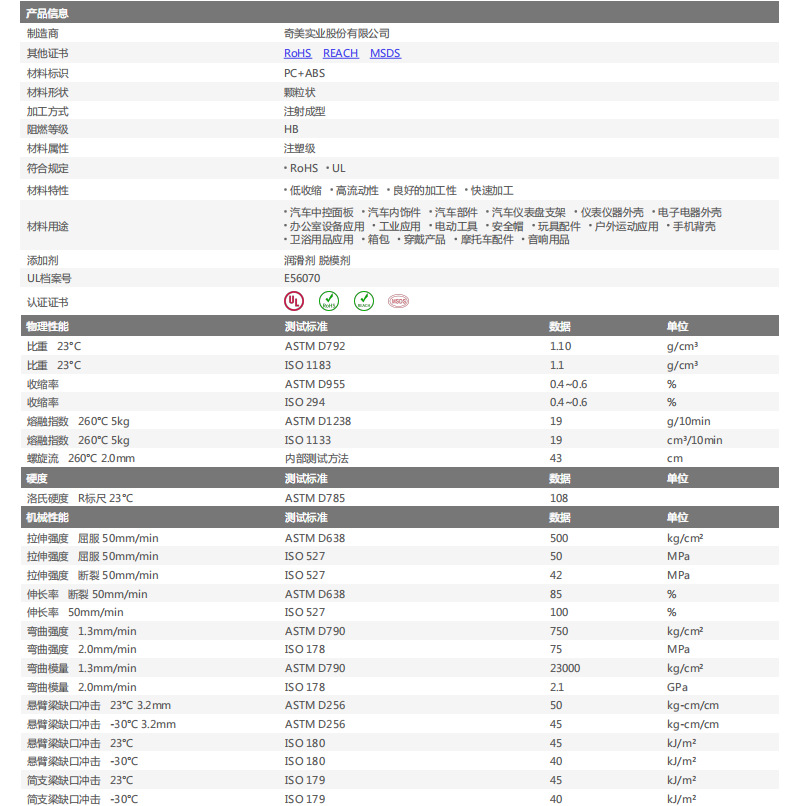Image resolution: width=799 pixels, height=806 pixels.
Task: Select the 弯曲强度 2.0mm/min row label
Action: click(82, 650)
